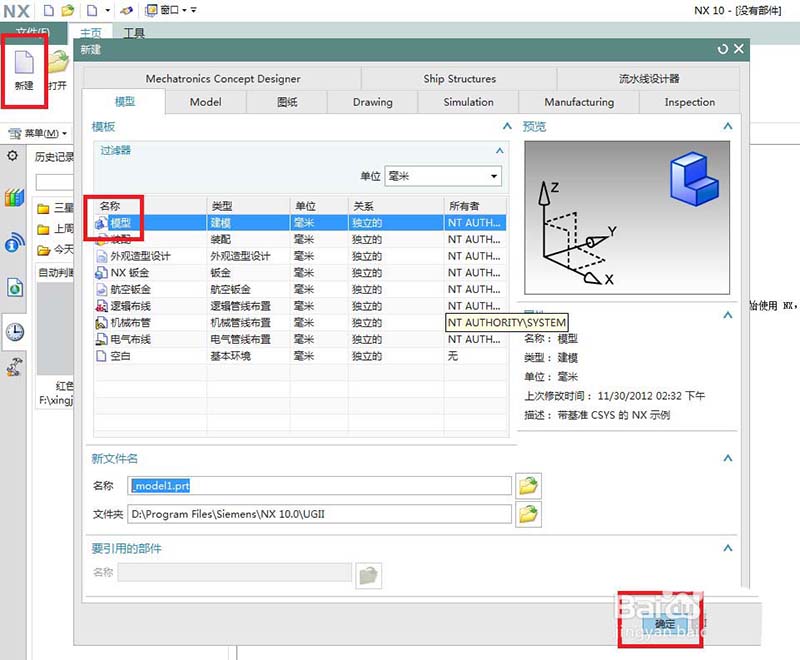Open the reuse library books icon in sidebar
The height and width of the screenshot is (660, 800).
pyautogui.click(x=14, y=197)
